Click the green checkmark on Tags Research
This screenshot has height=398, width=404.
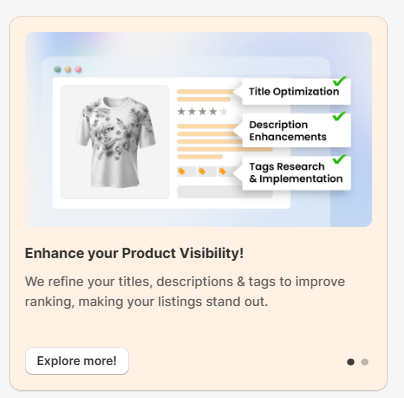[339, 159]
